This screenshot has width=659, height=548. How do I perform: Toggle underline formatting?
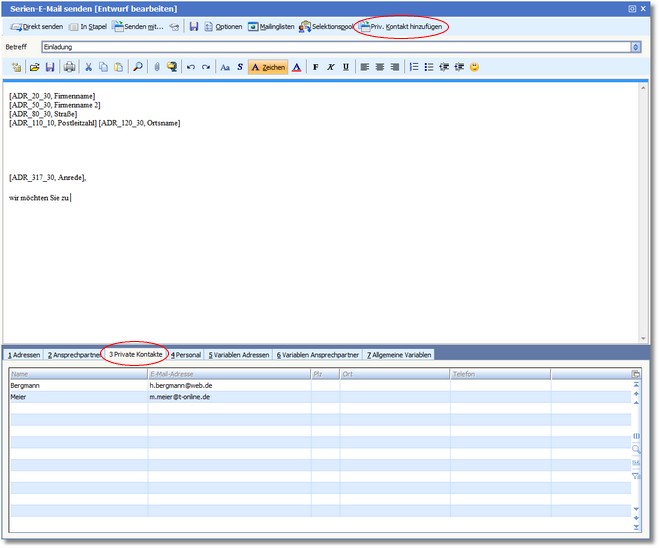(x=346, y=67)
